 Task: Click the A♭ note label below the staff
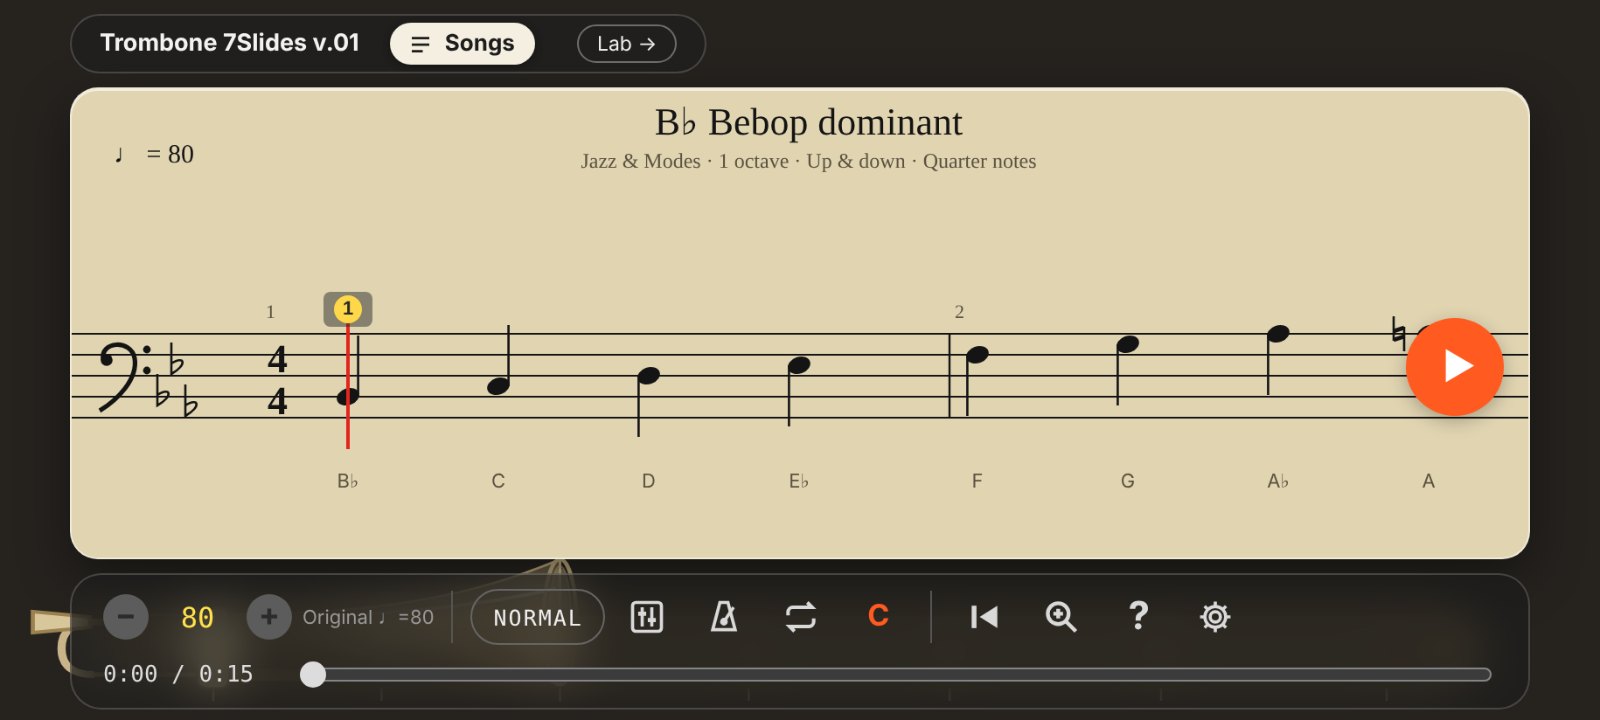pos(1278,481)
